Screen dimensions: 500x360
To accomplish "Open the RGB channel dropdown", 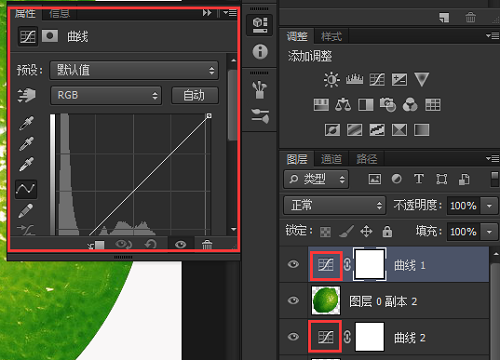I will click(x=106, y=95).
